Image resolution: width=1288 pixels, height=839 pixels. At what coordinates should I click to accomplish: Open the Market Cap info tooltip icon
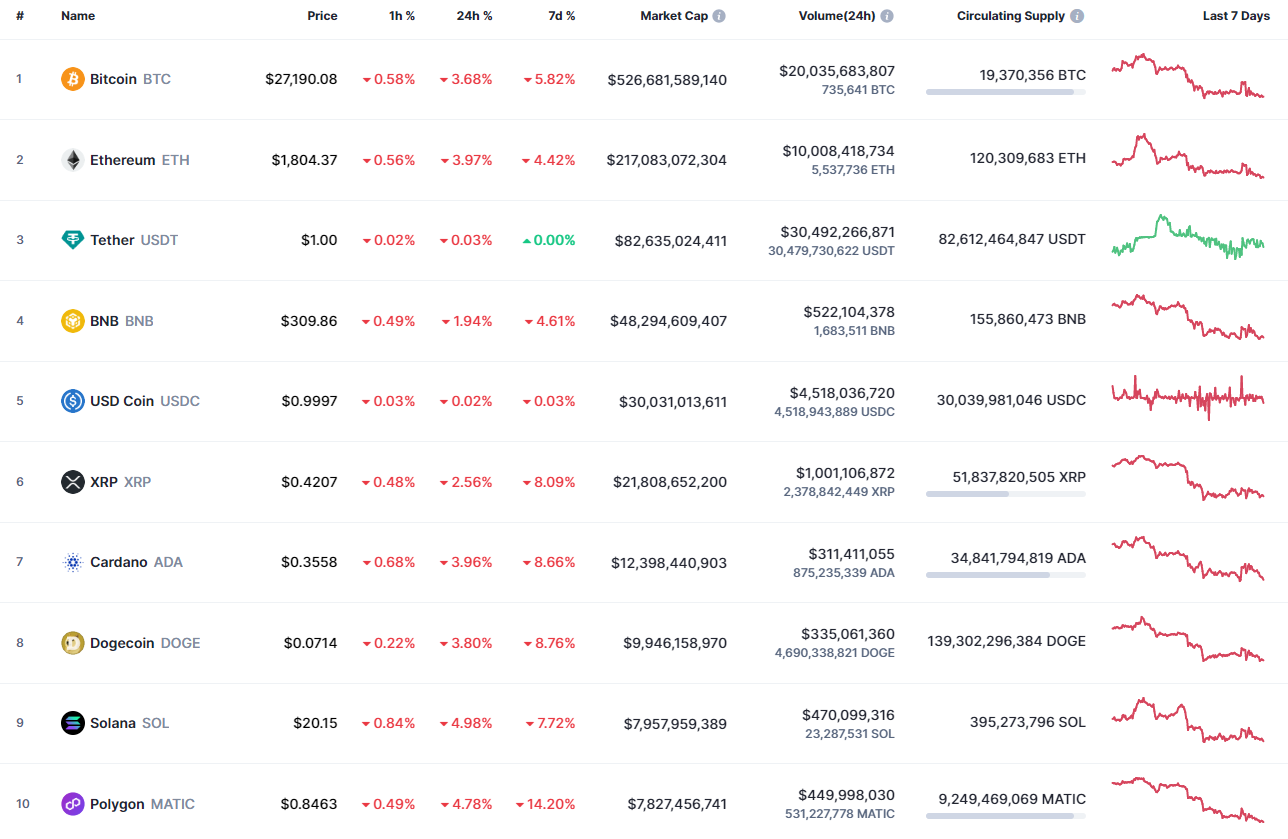point(722,15)
